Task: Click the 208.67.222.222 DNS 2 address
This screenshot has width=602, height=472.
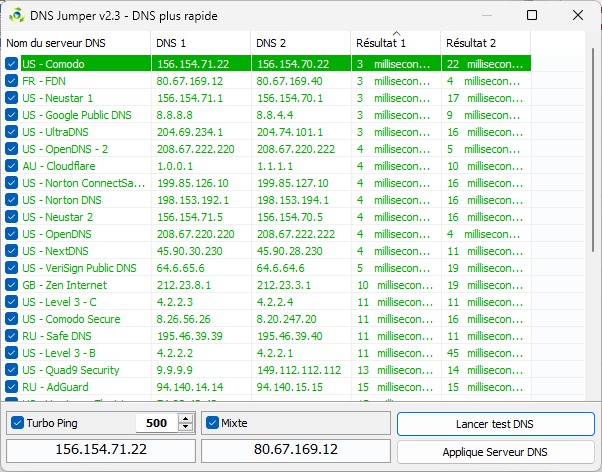Action: tap(296, 234)
